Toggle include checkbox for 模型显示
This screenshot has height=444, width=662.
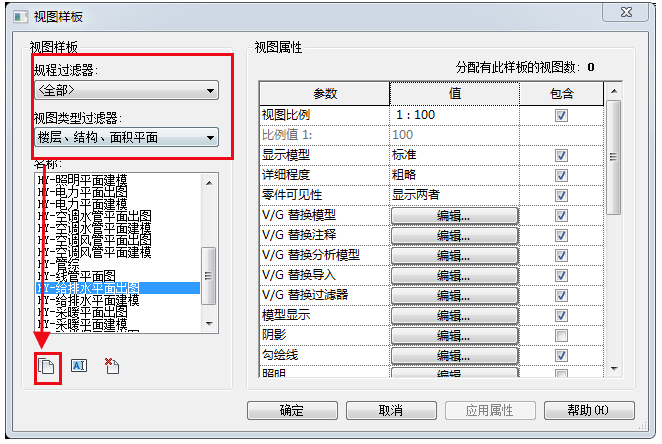click(x=561, y=315)
